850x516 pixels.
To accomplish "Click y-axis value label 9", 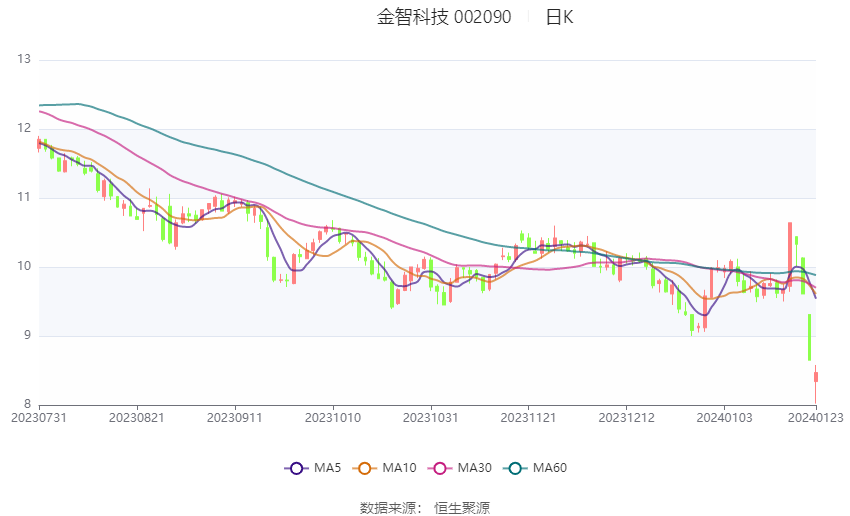I will 27,335.
